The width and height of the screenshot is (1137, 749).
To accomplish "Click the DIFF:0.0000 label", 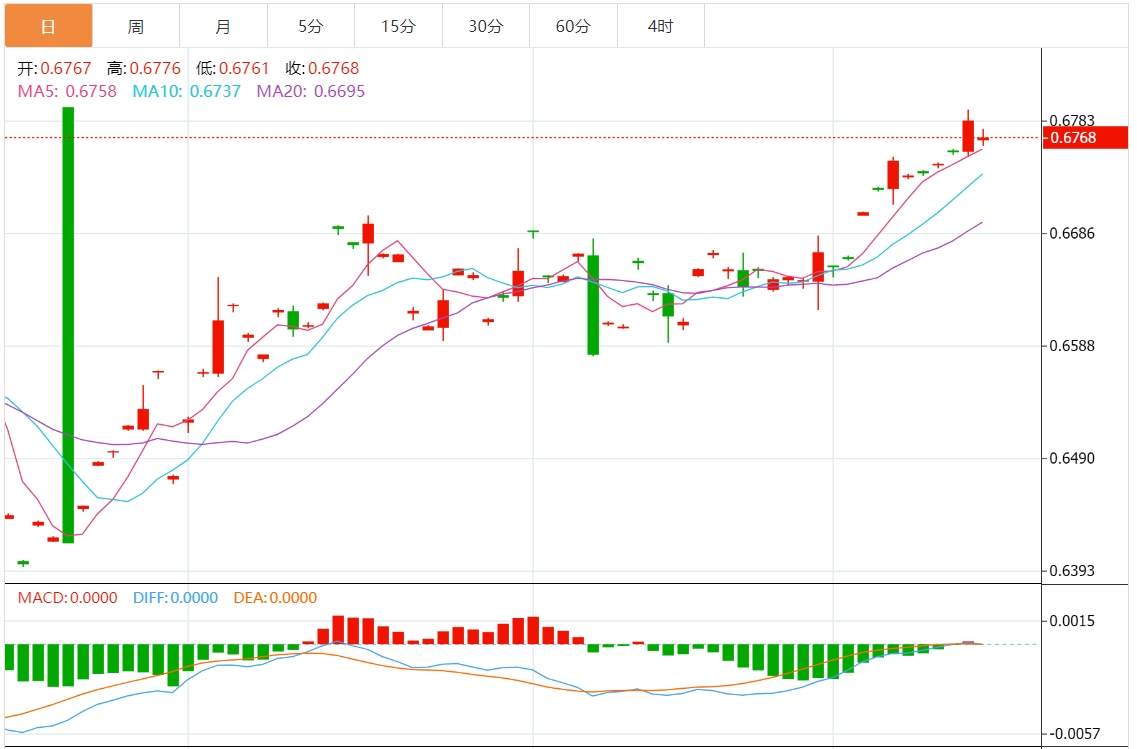I will (x=175, y=598).
